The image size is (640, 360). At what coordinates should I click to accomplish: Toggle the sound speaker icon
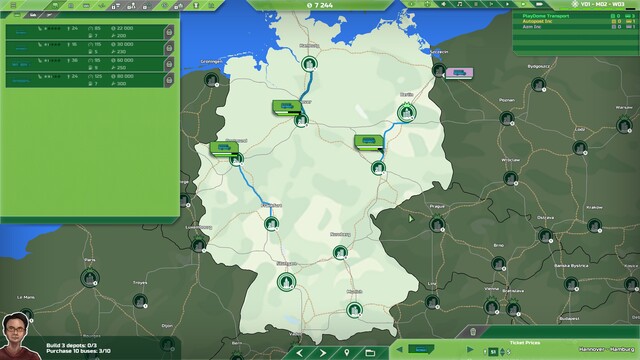(x=444, y=4)
